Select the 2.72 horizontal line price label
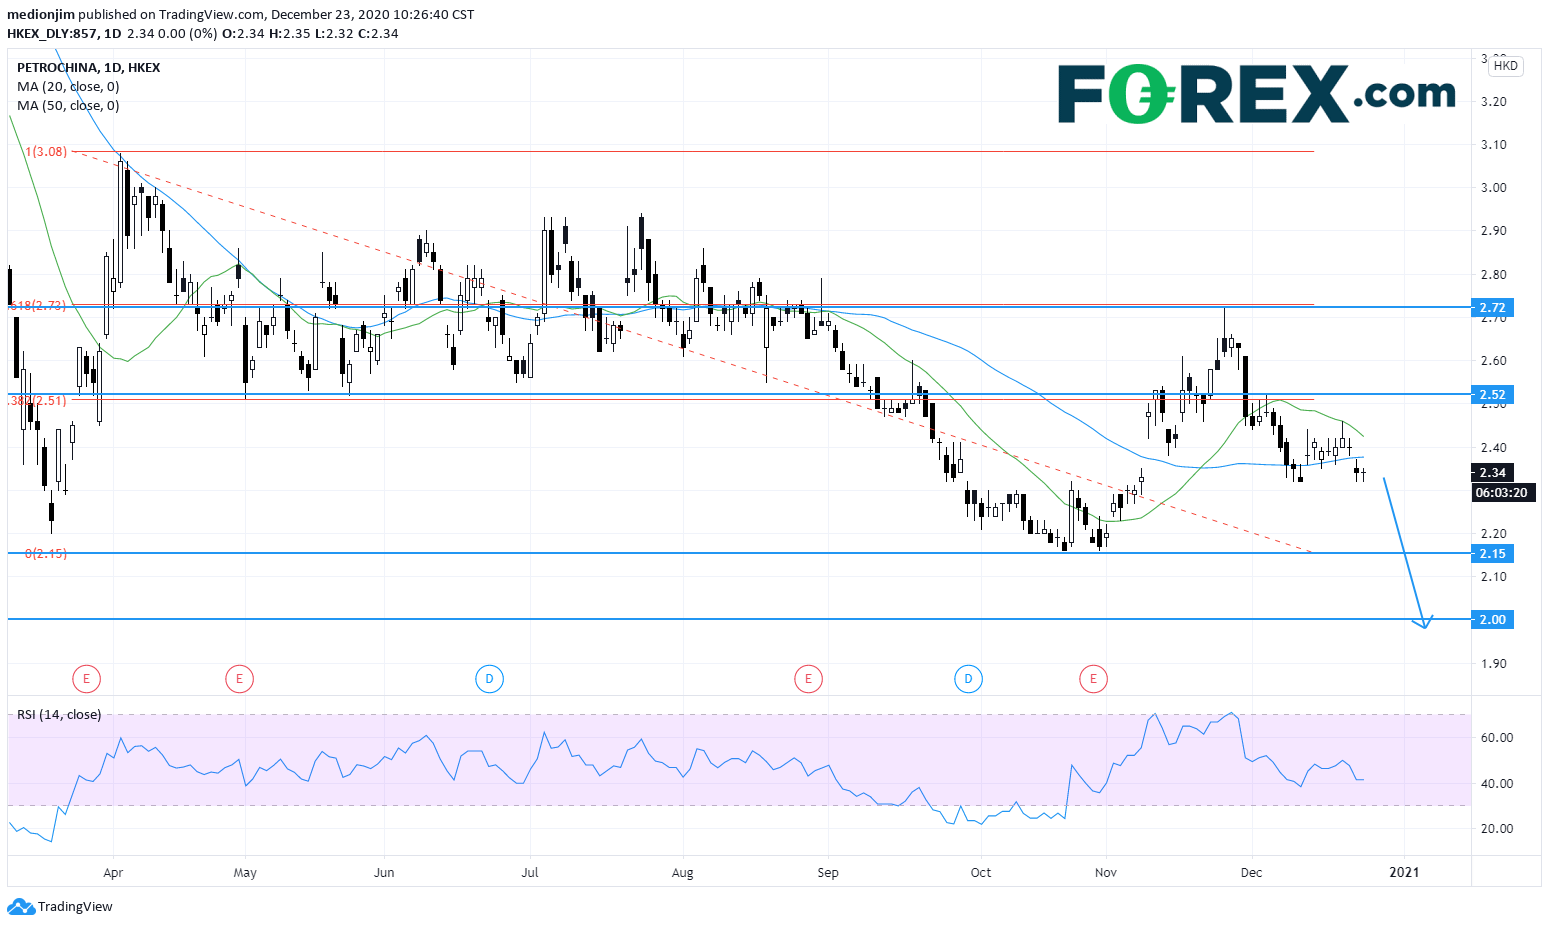The height and width of the screenshot is (927, 1549). (1492, 308)
